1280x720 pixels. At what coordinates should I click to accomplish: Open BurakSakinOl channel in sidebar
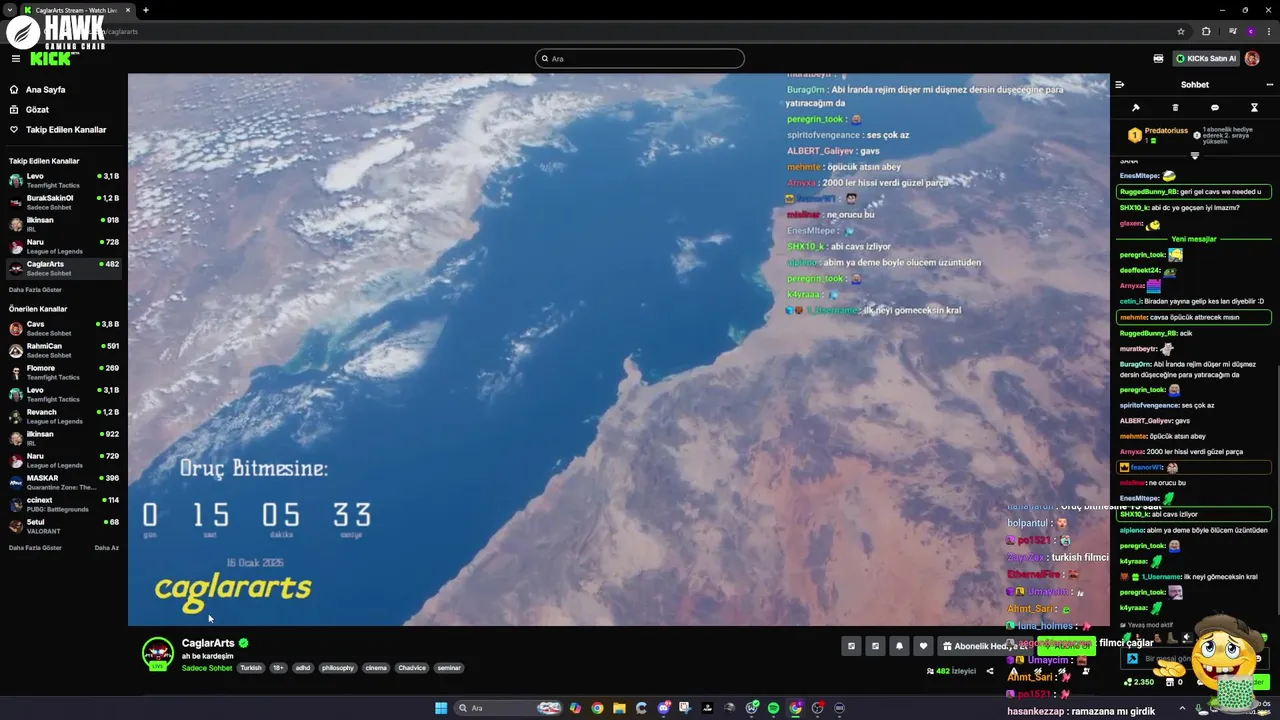64,202
